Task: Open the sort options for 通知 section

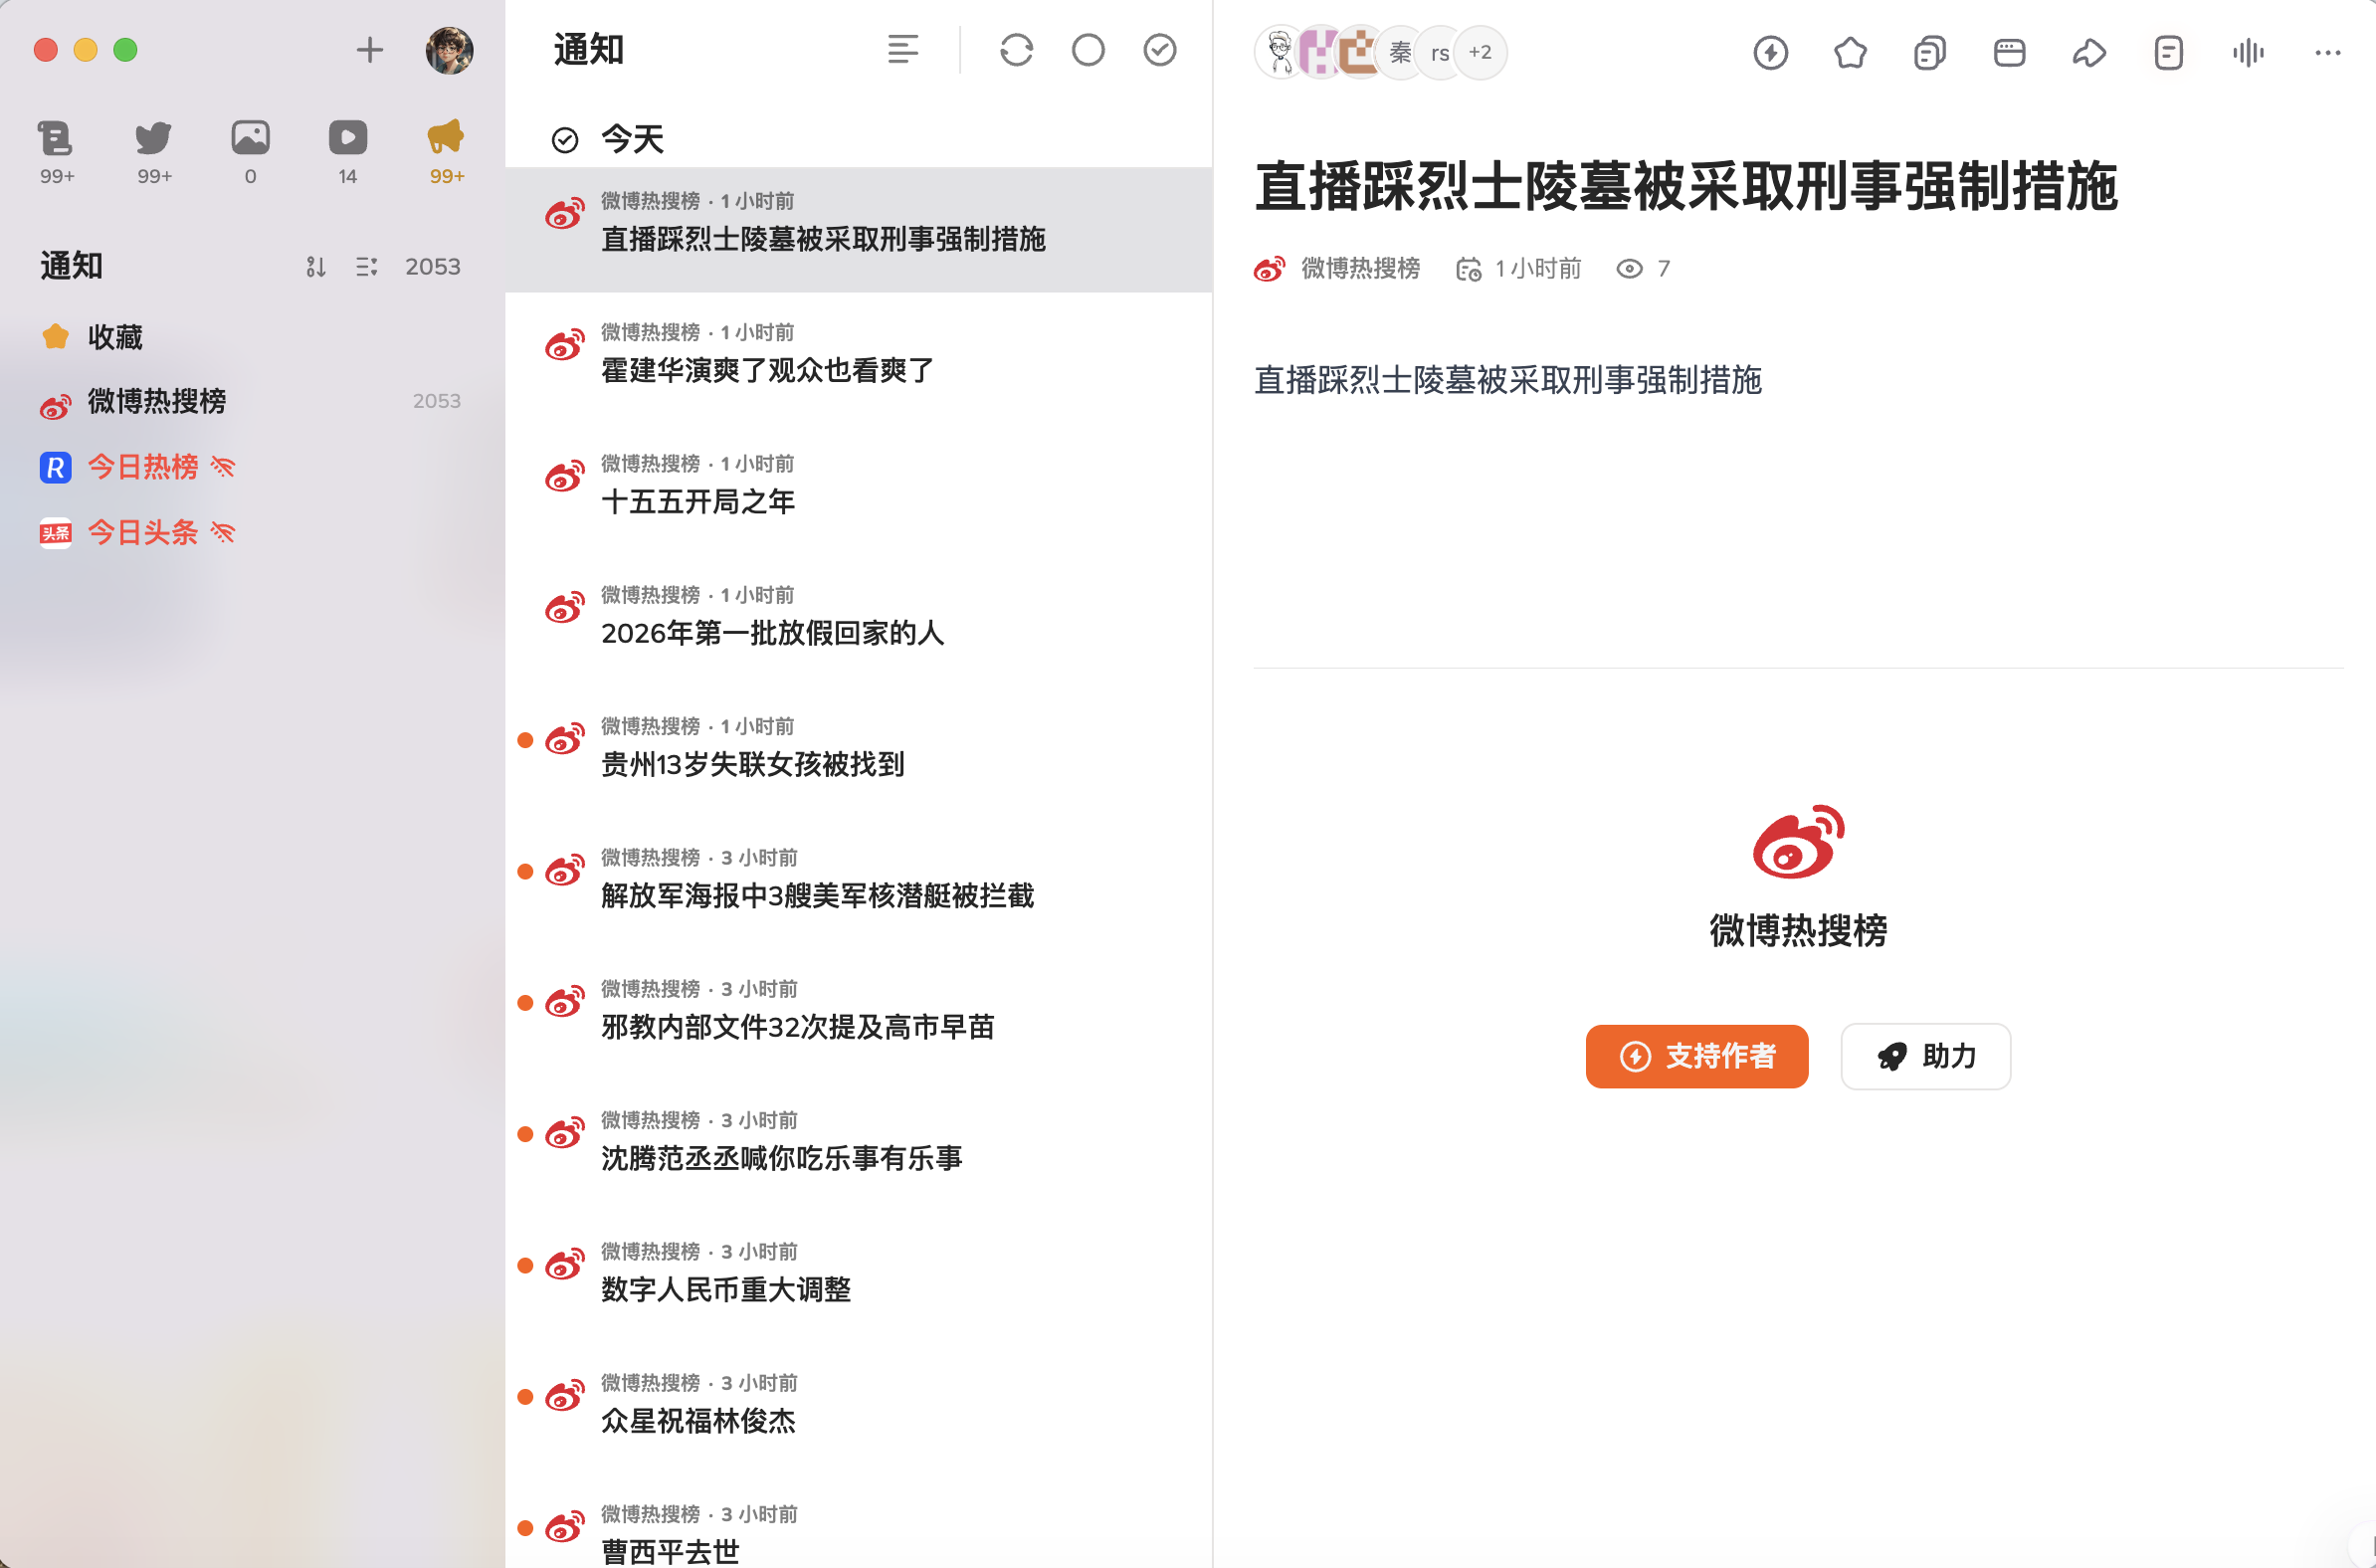Action: click(x=316, y=266)
